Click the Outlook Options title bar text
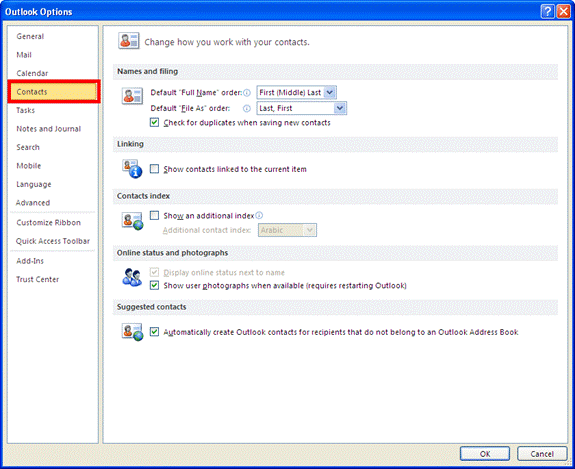Viewport: 575px width, 469px height. (x=39, y=12)
